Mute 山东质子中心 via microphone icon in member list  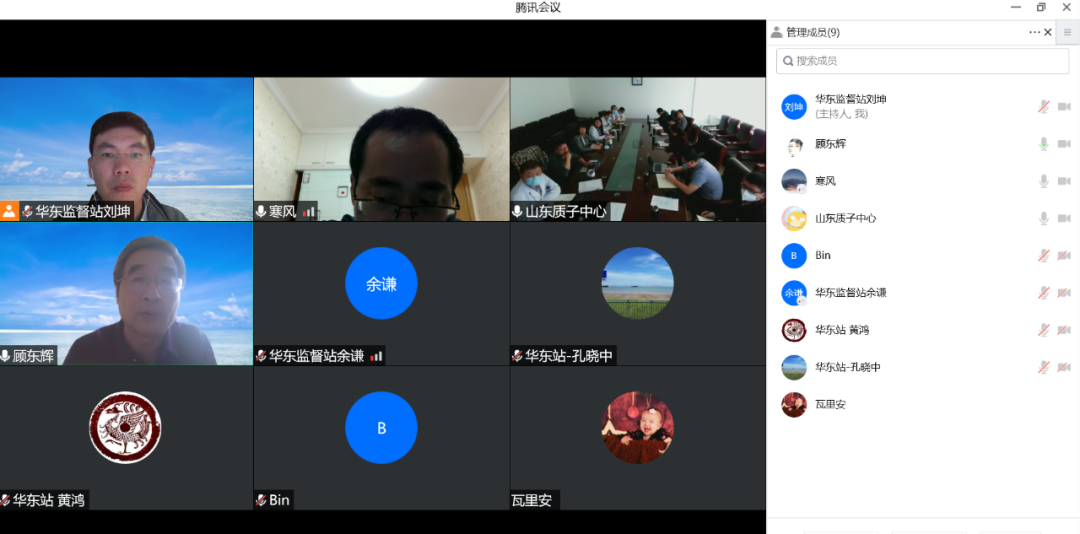click(x=1044, y=218)
